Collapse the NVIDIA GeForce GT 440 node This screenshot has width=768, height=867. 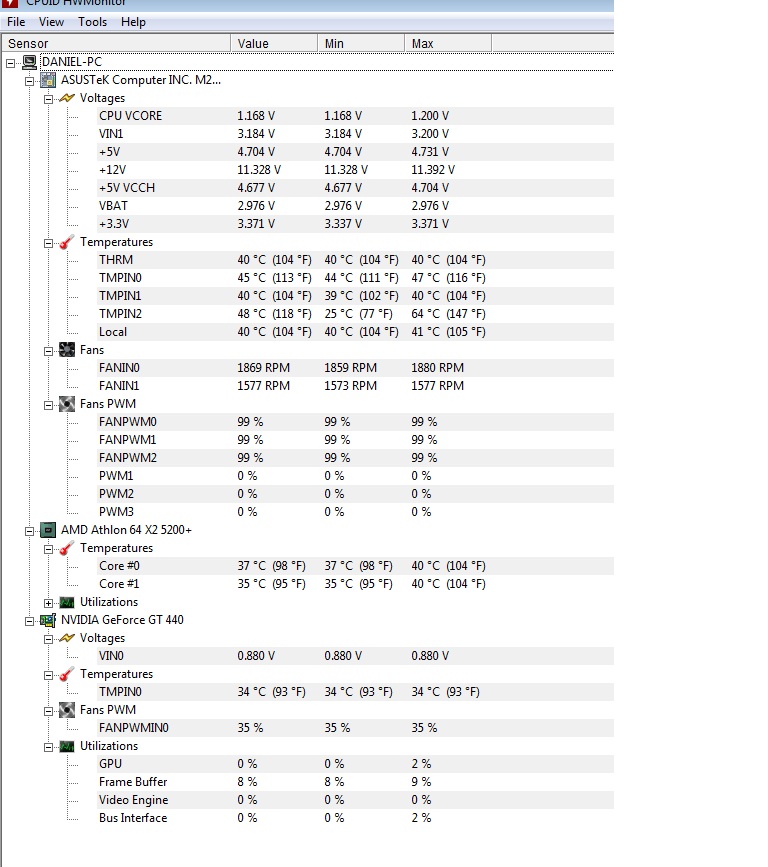(x=30, y=620)
